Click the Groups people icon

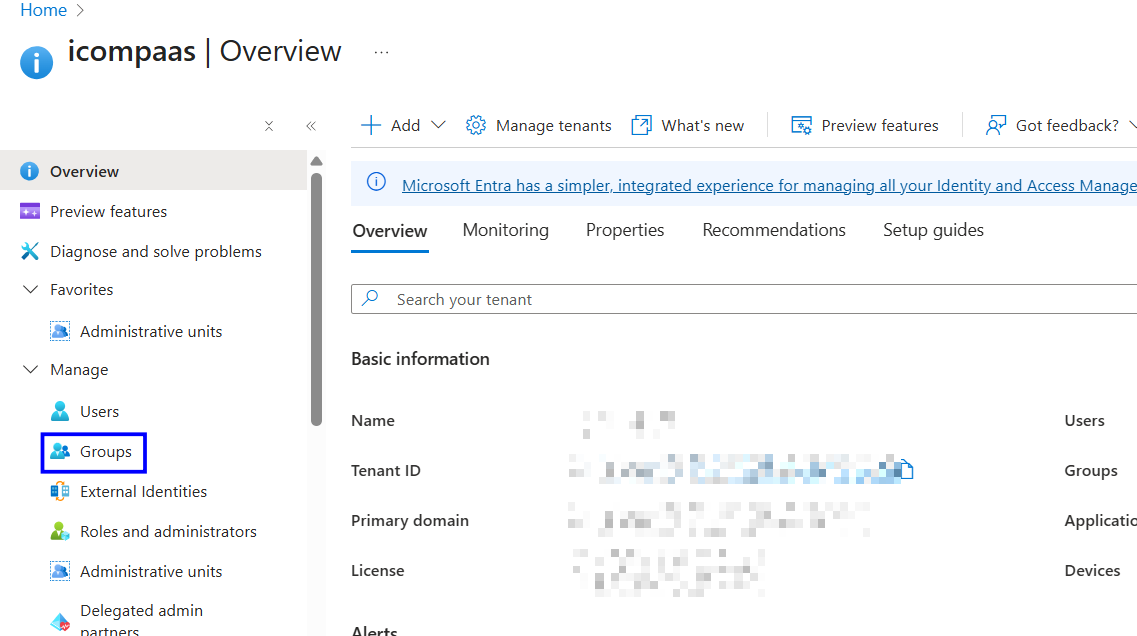(59, 451)
